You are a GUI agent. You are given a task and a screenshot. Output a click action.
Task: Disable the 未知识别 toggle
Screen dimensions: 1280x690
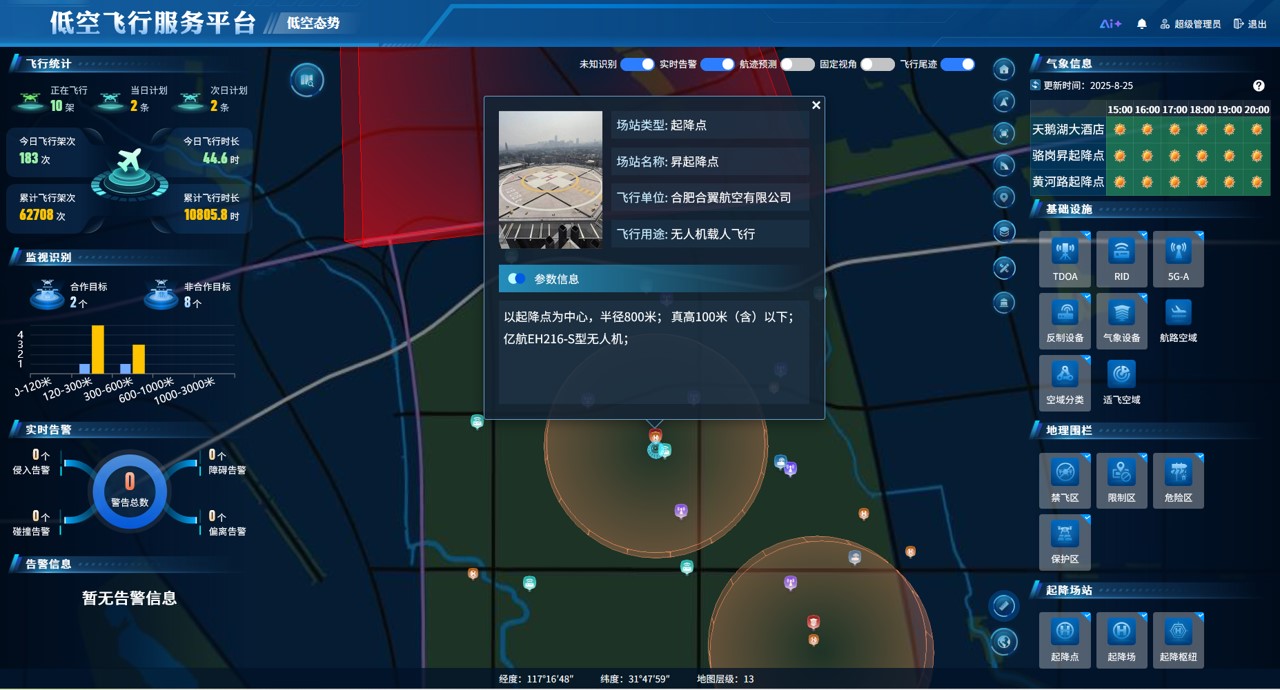coord(637,64)
